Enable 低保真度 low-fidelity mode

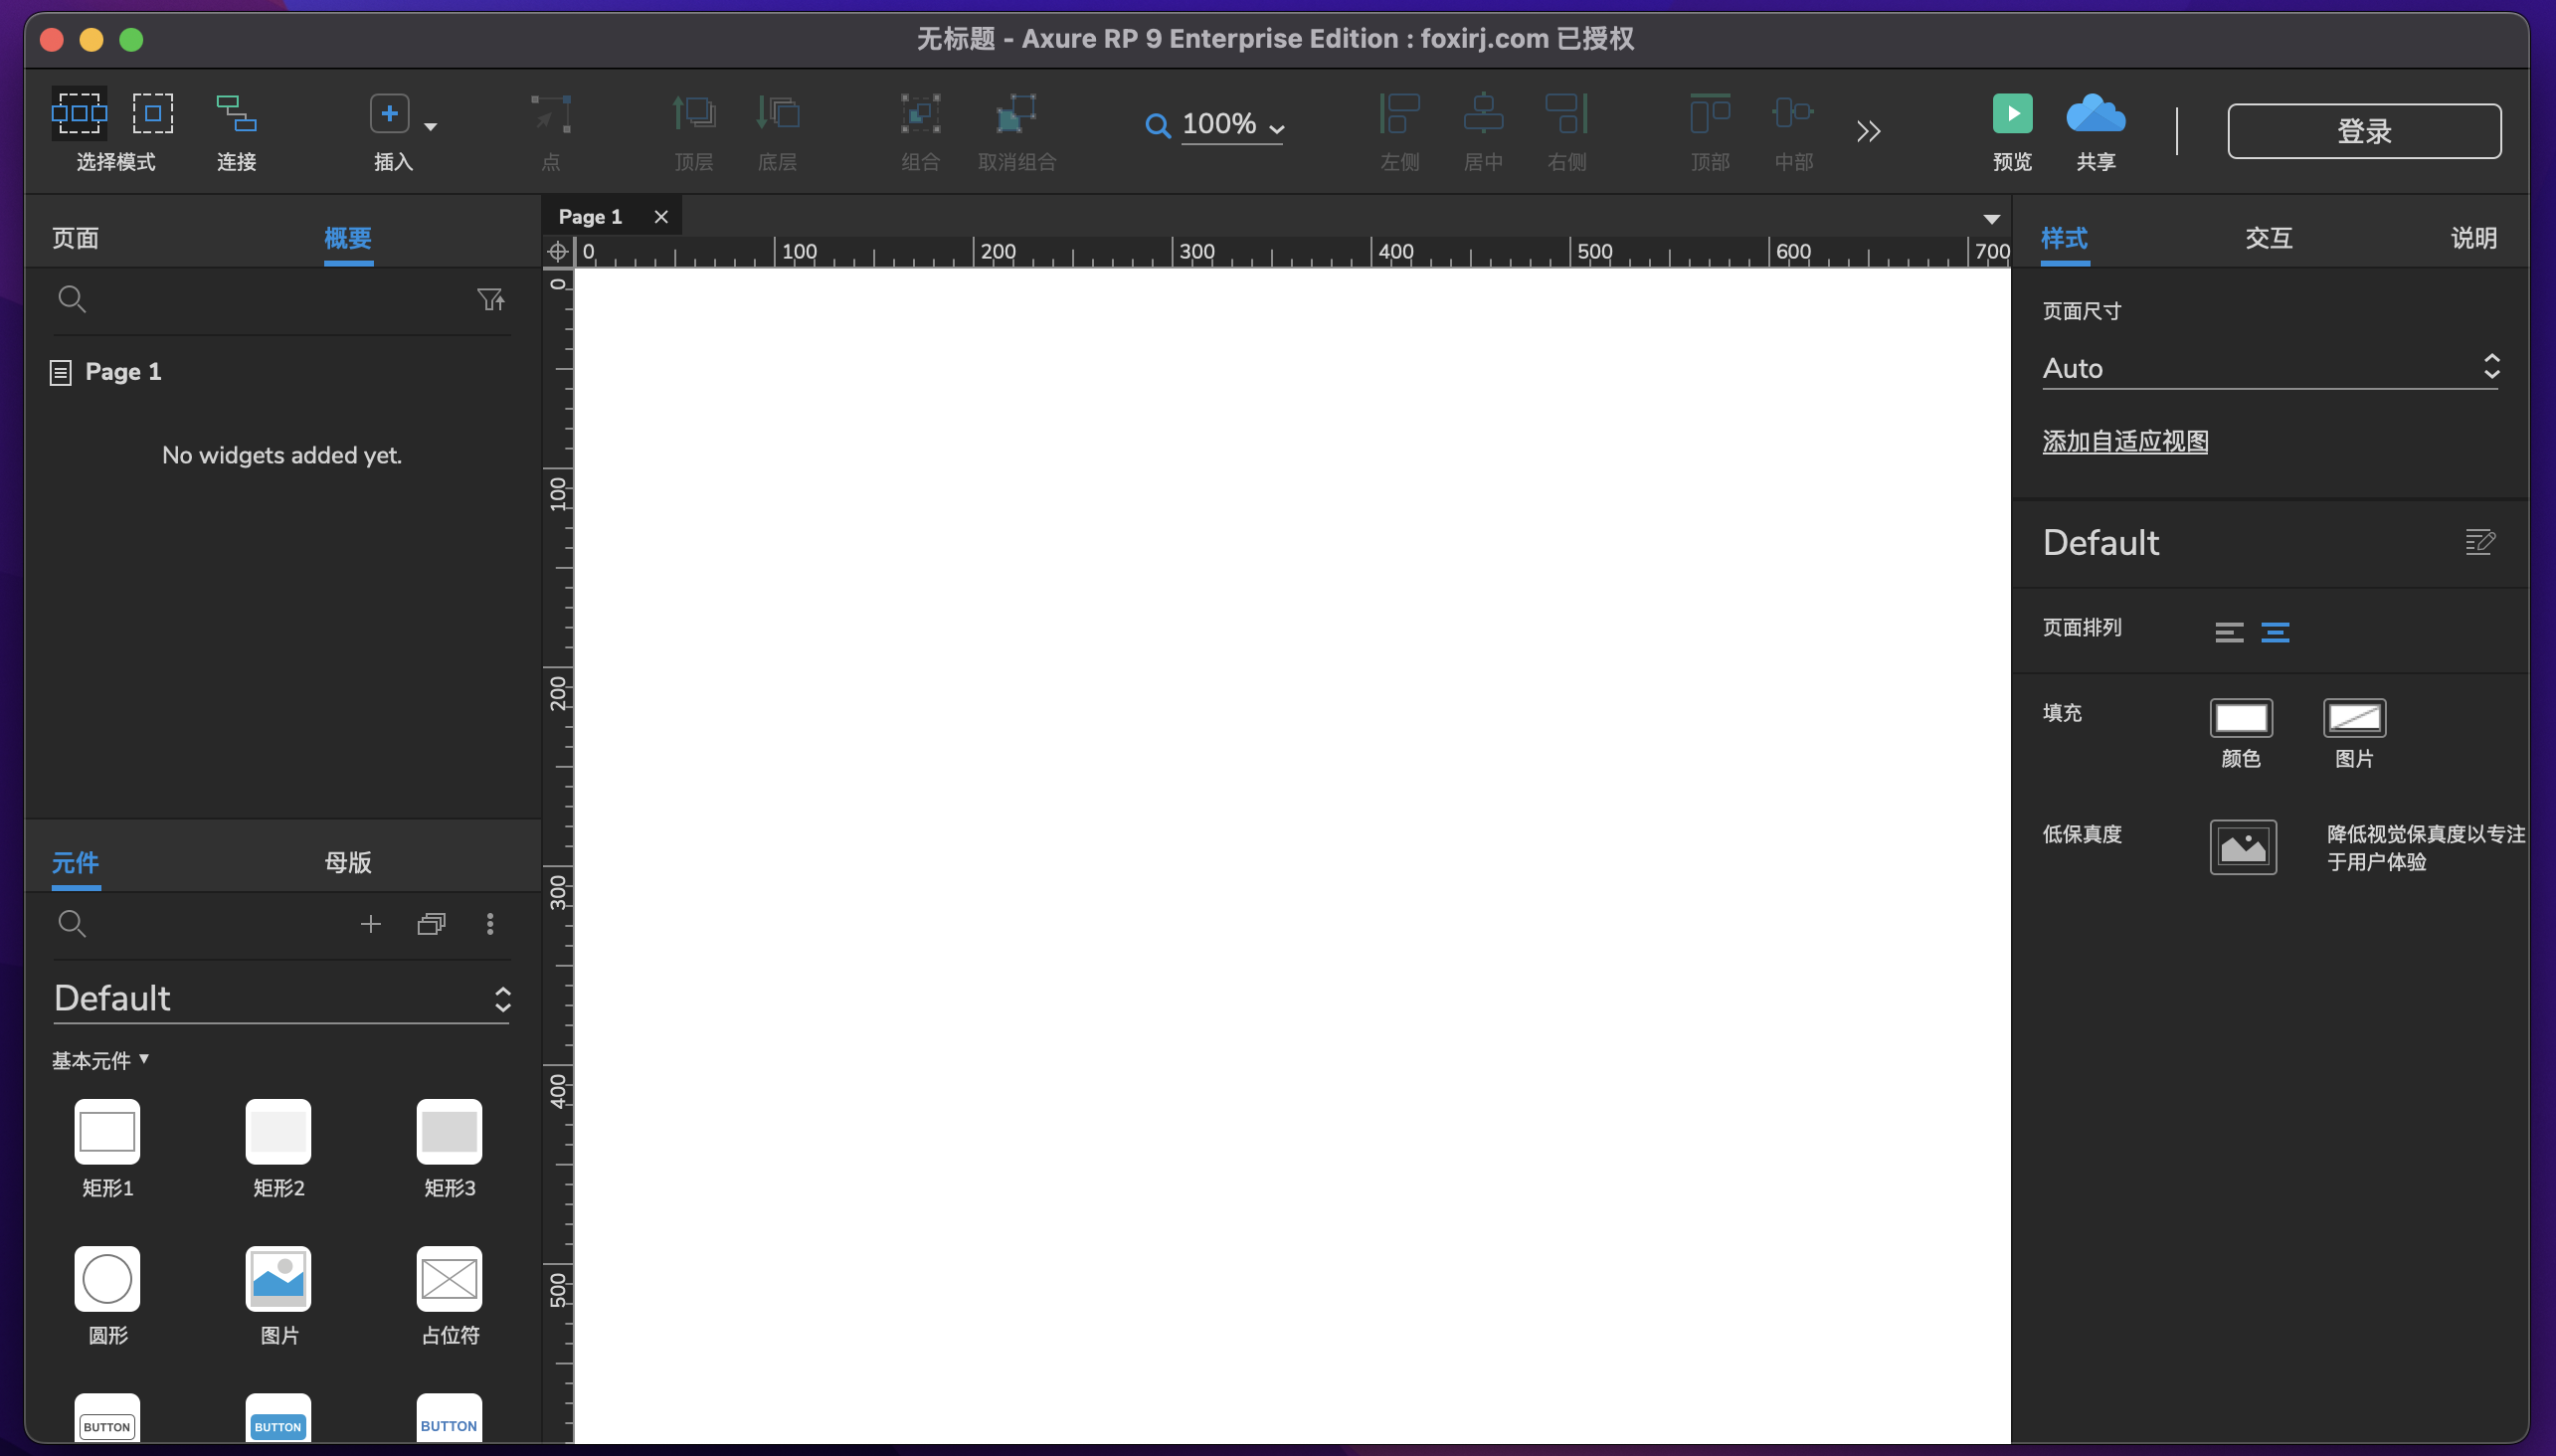[x=2242, y=846]
